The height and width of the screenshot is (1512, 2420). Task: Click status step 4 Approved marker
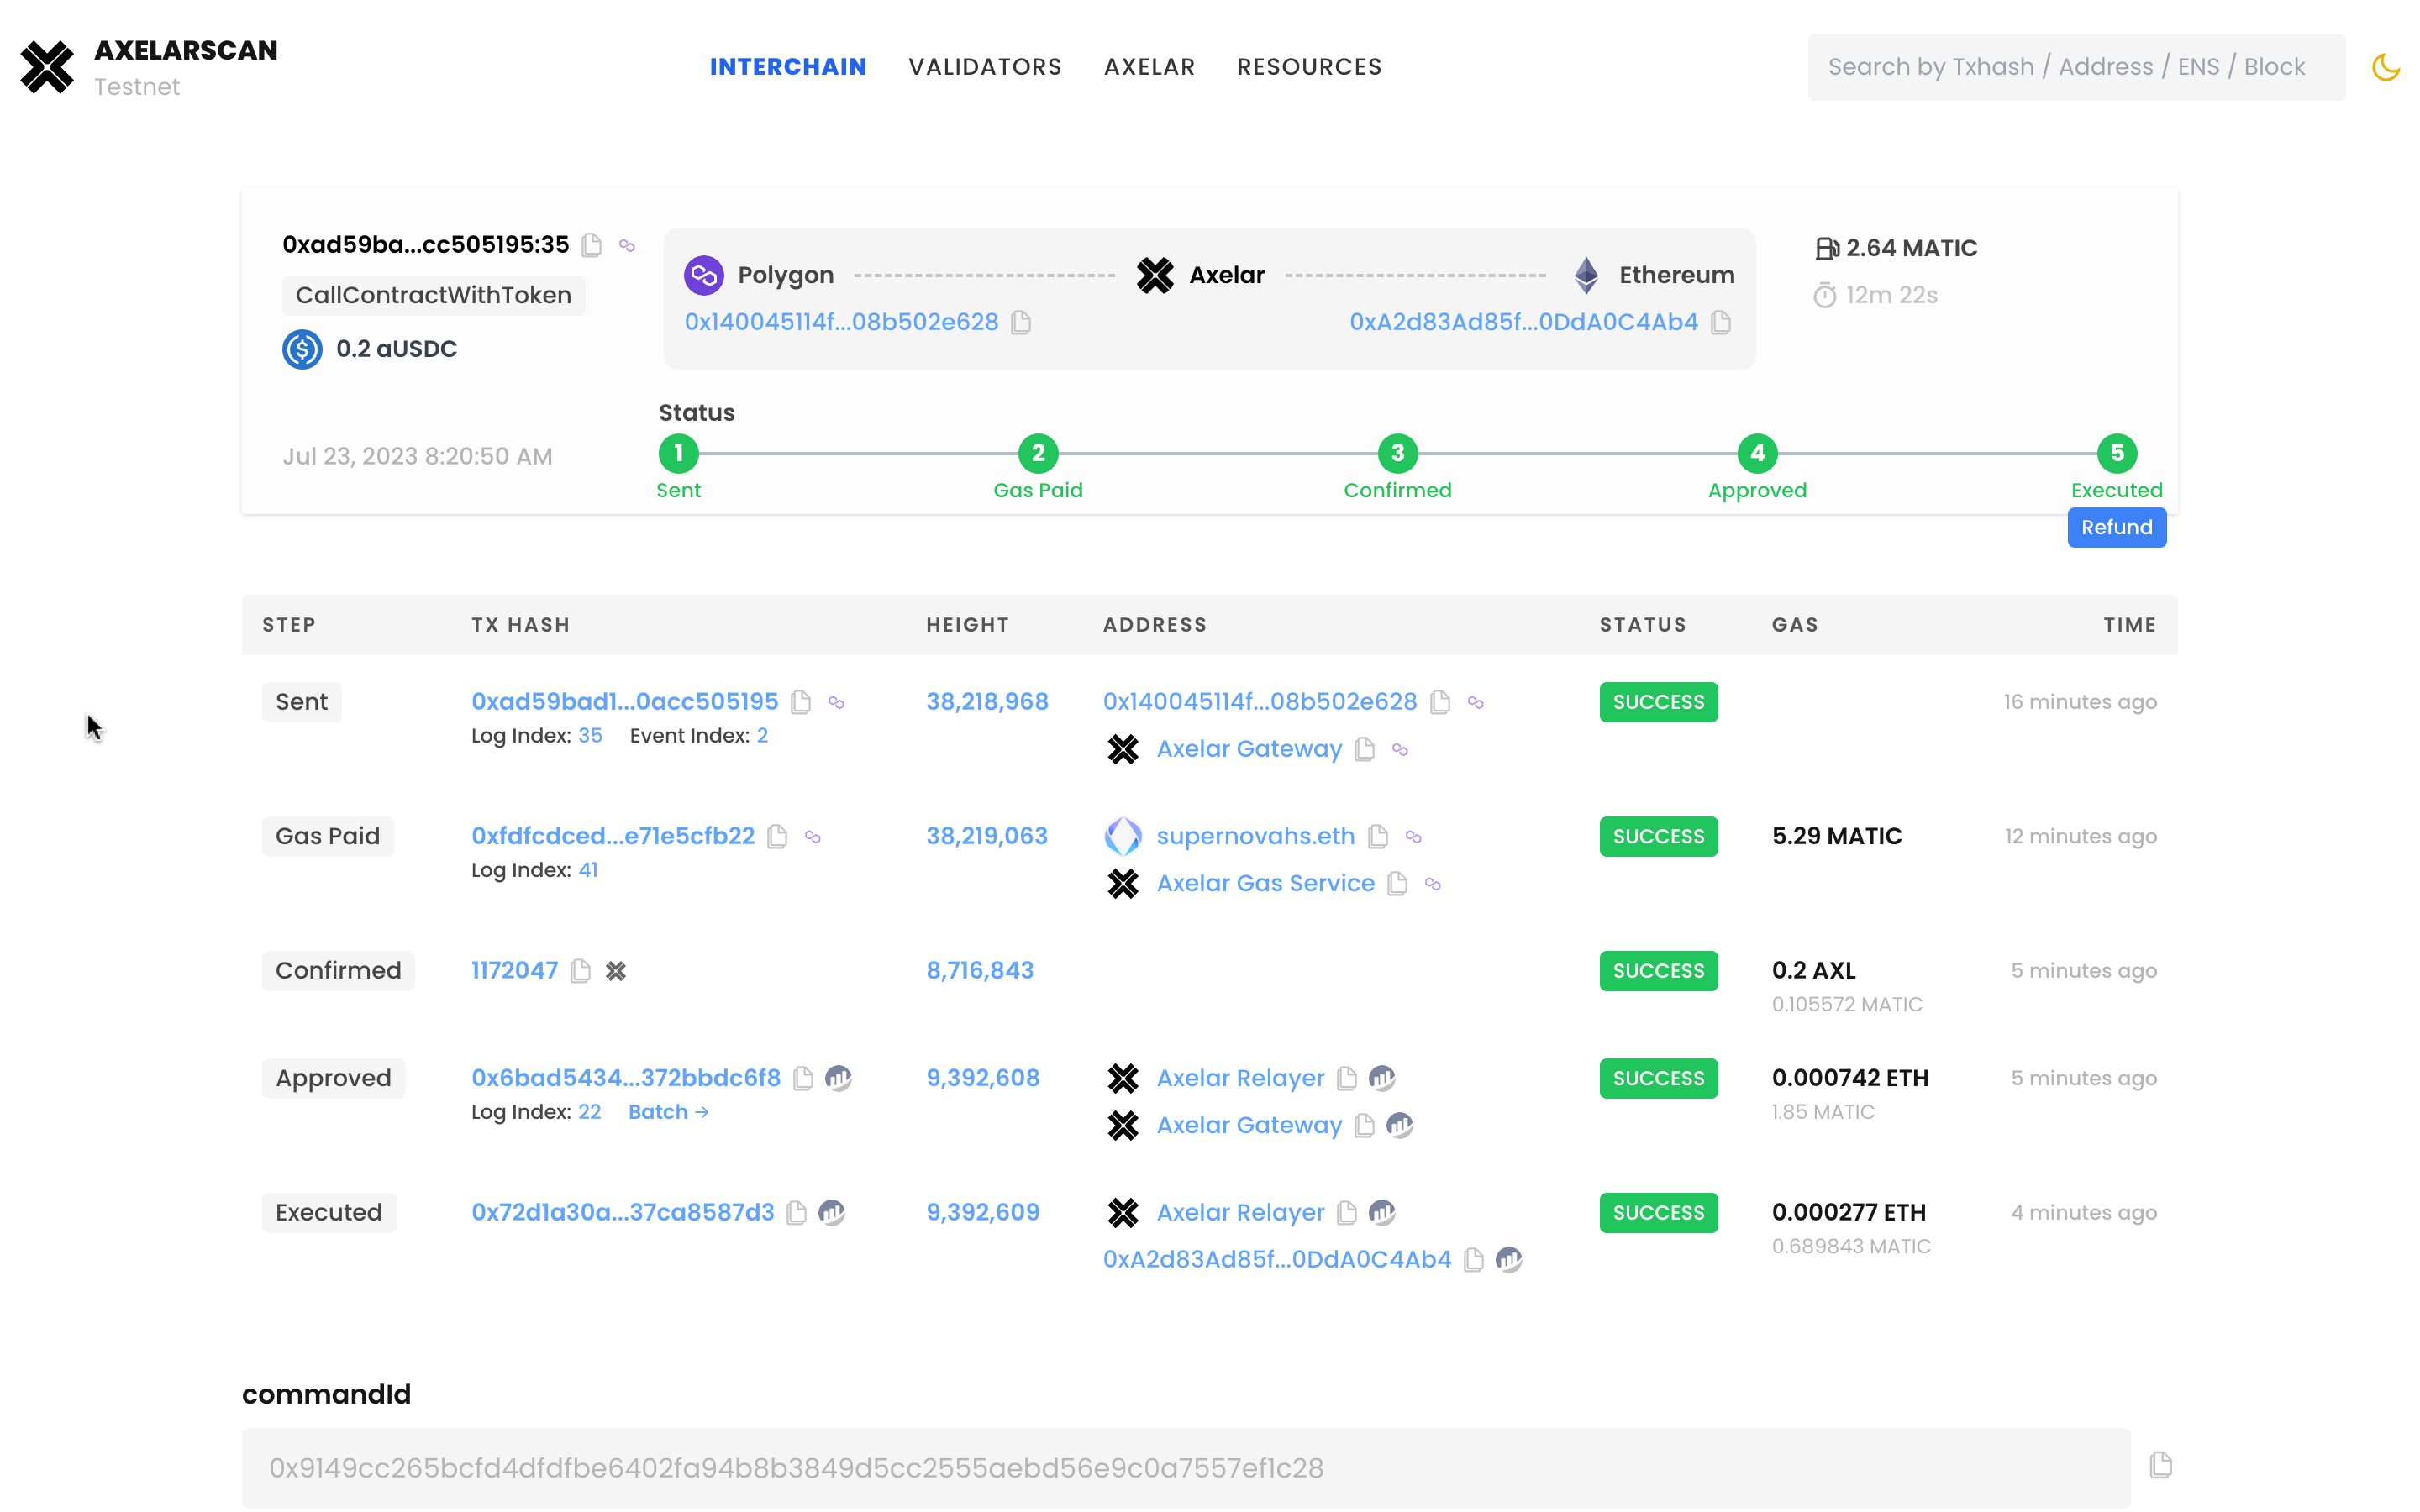[1757, 453]
